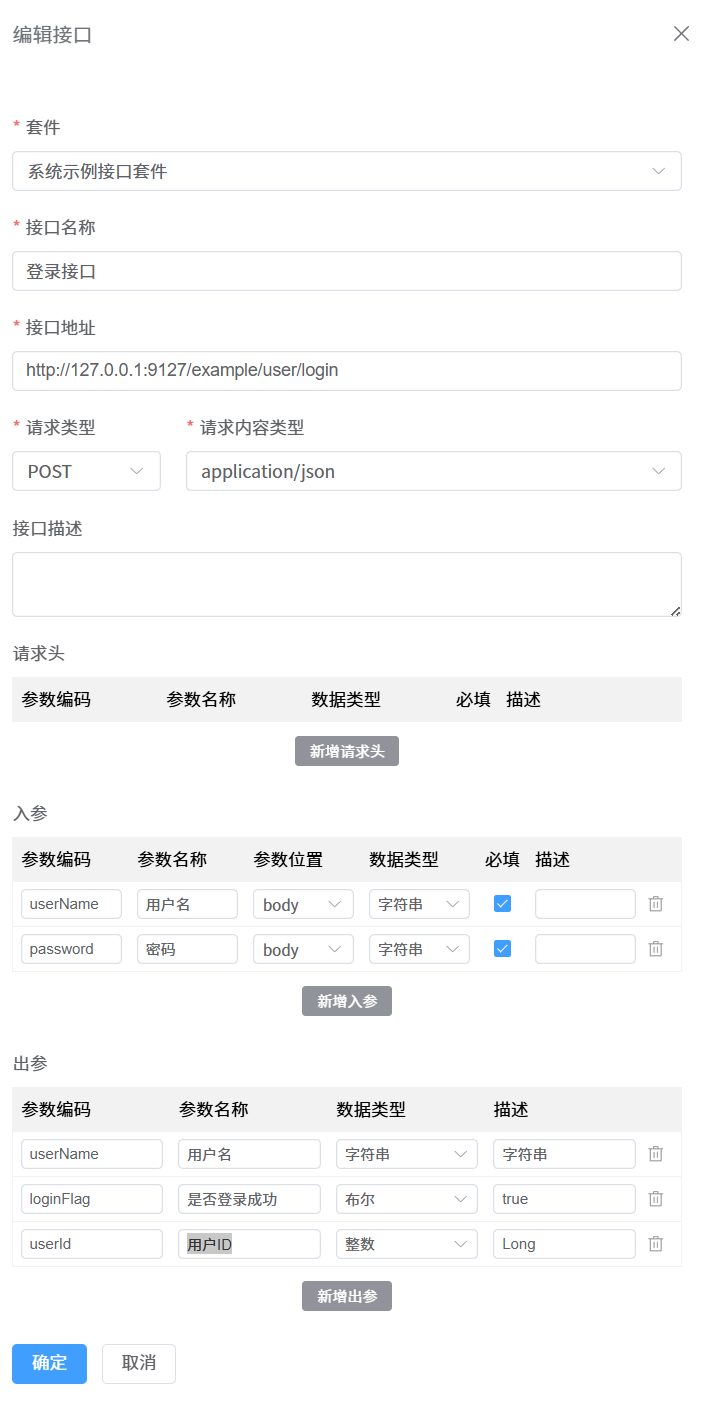Click the 请求头 section label
The image size is (704, 1423).
[39, 653]
